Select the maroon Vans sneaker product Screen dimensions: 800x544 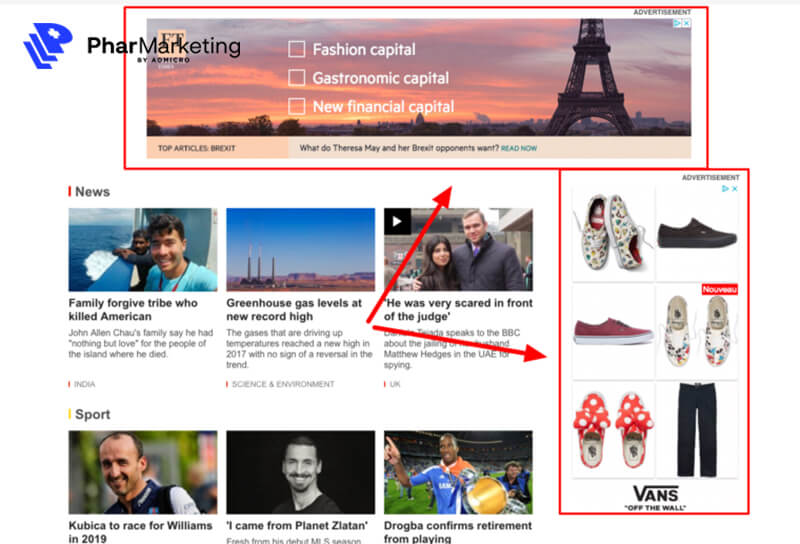coord(613,332)
